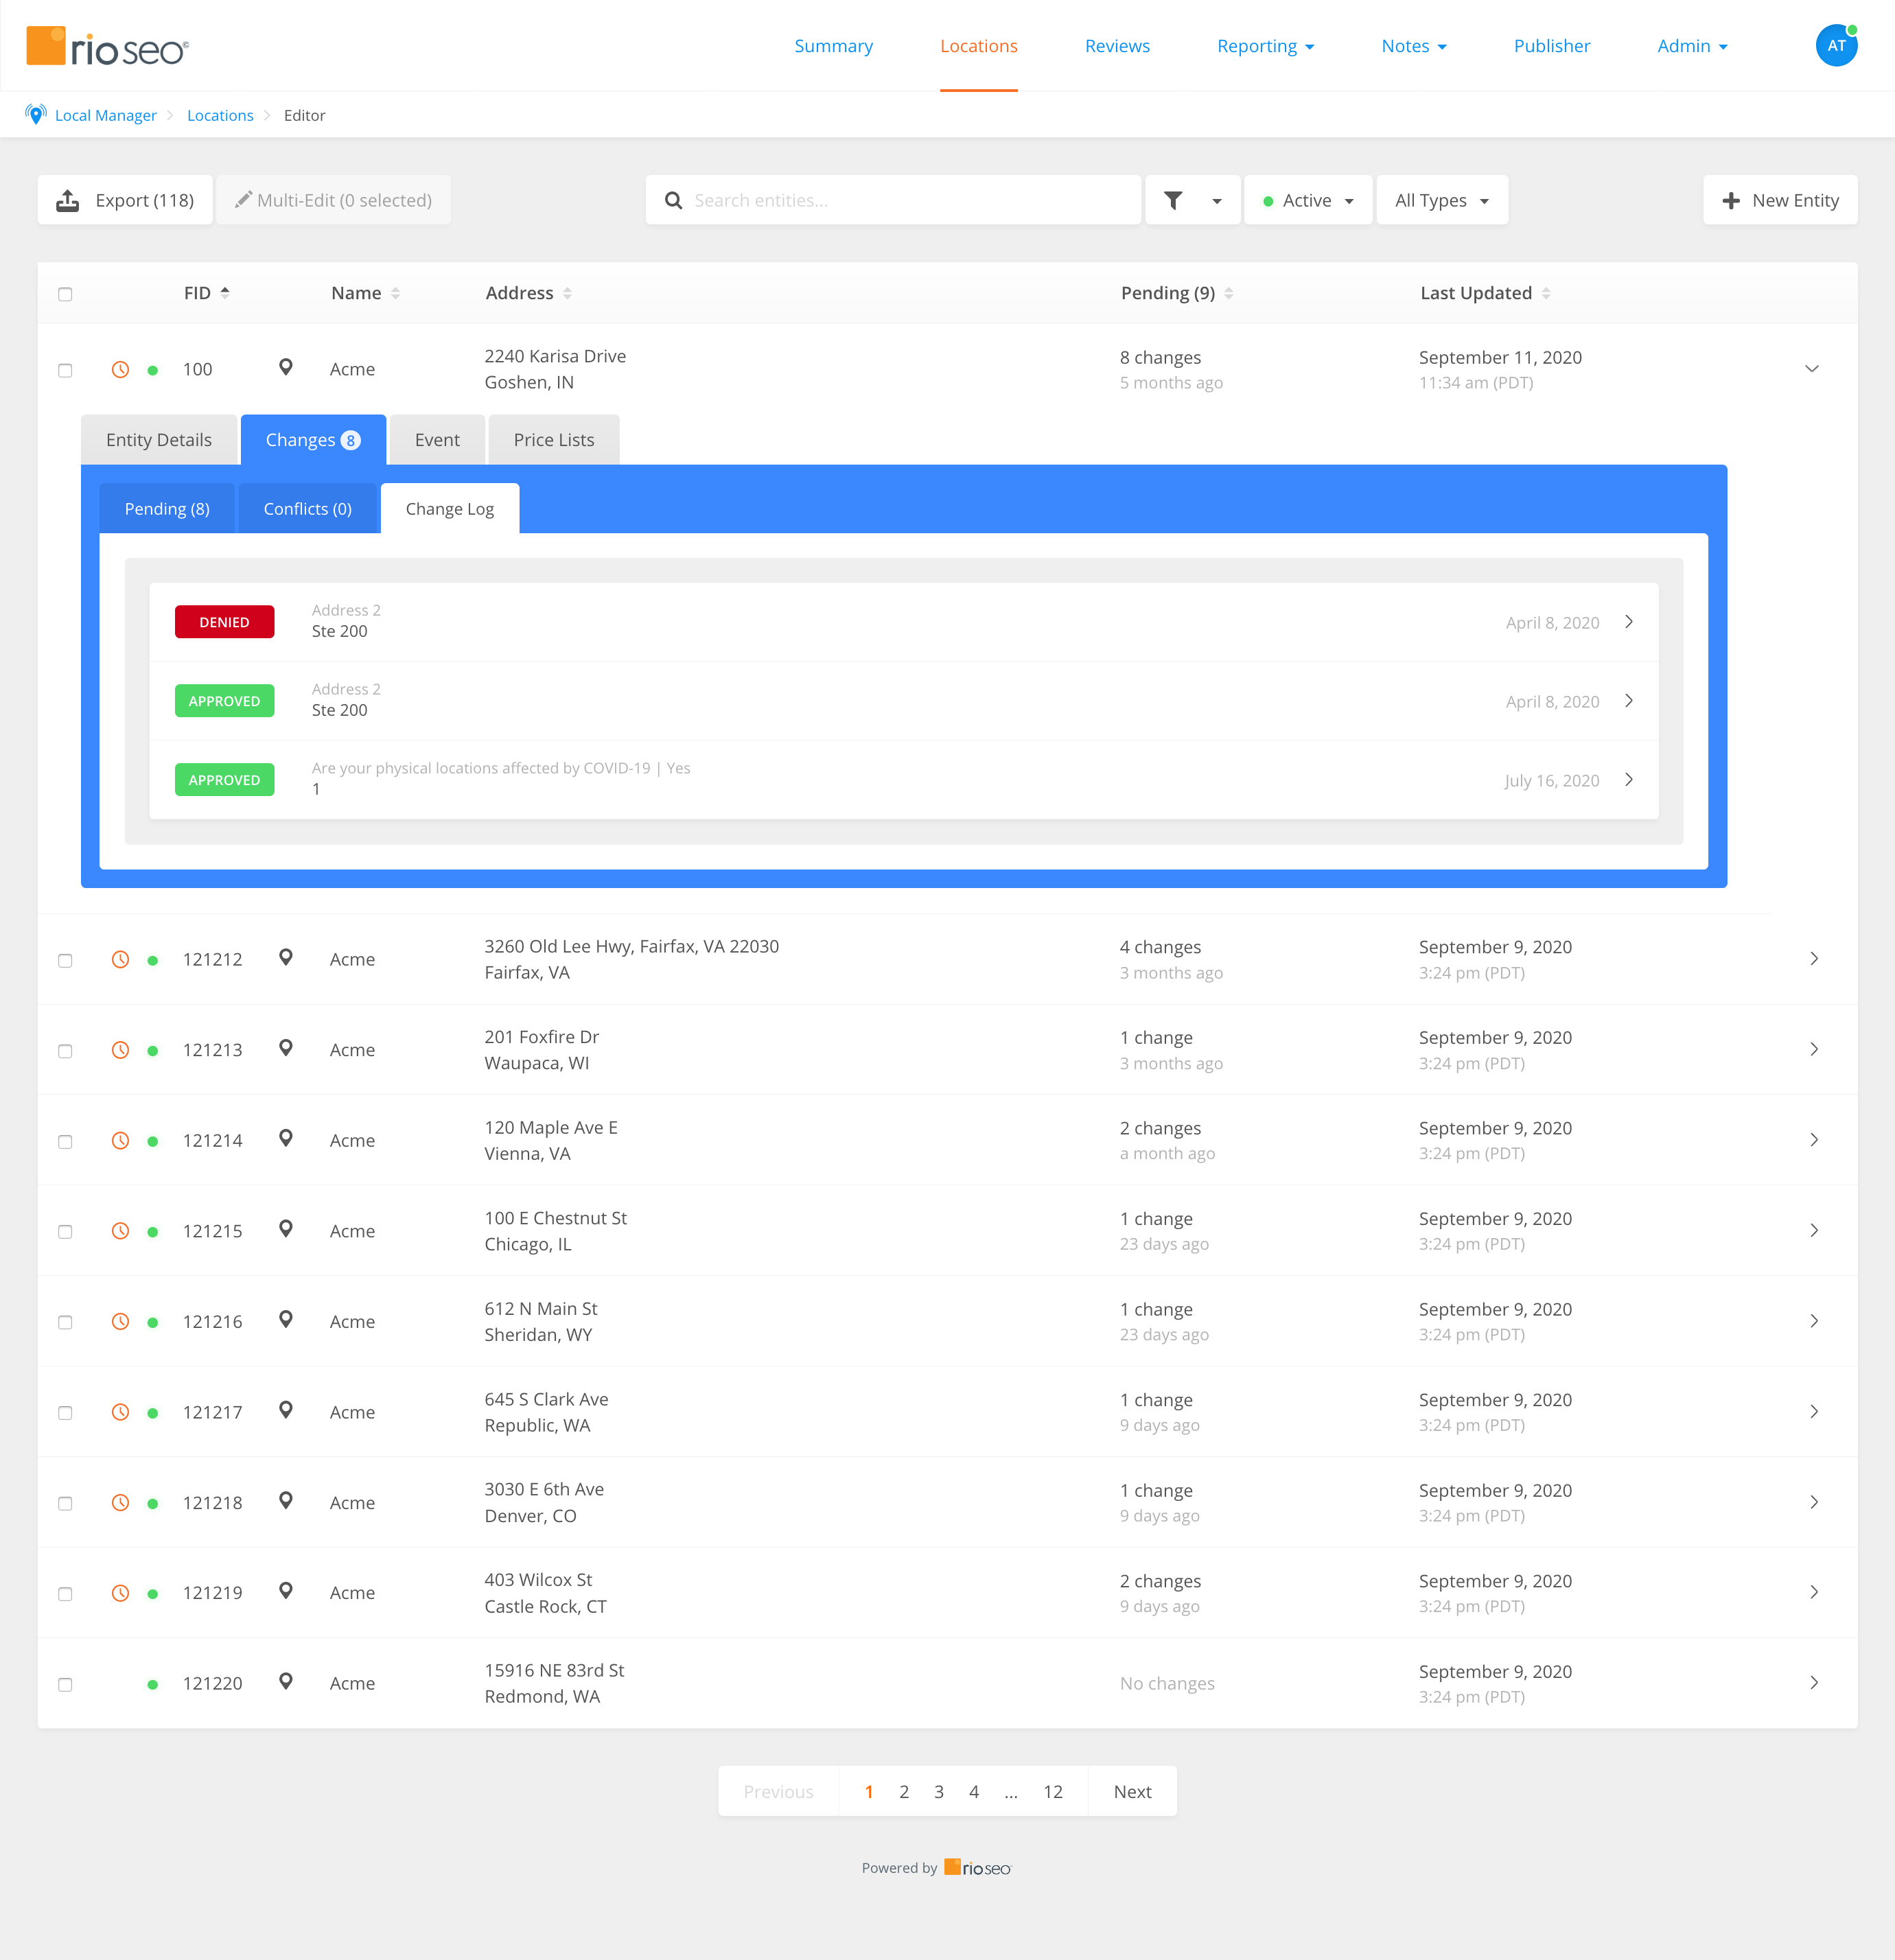Click the search magnifier icon
This screenshot has height=1960, width=1895.
coord(674,200)
